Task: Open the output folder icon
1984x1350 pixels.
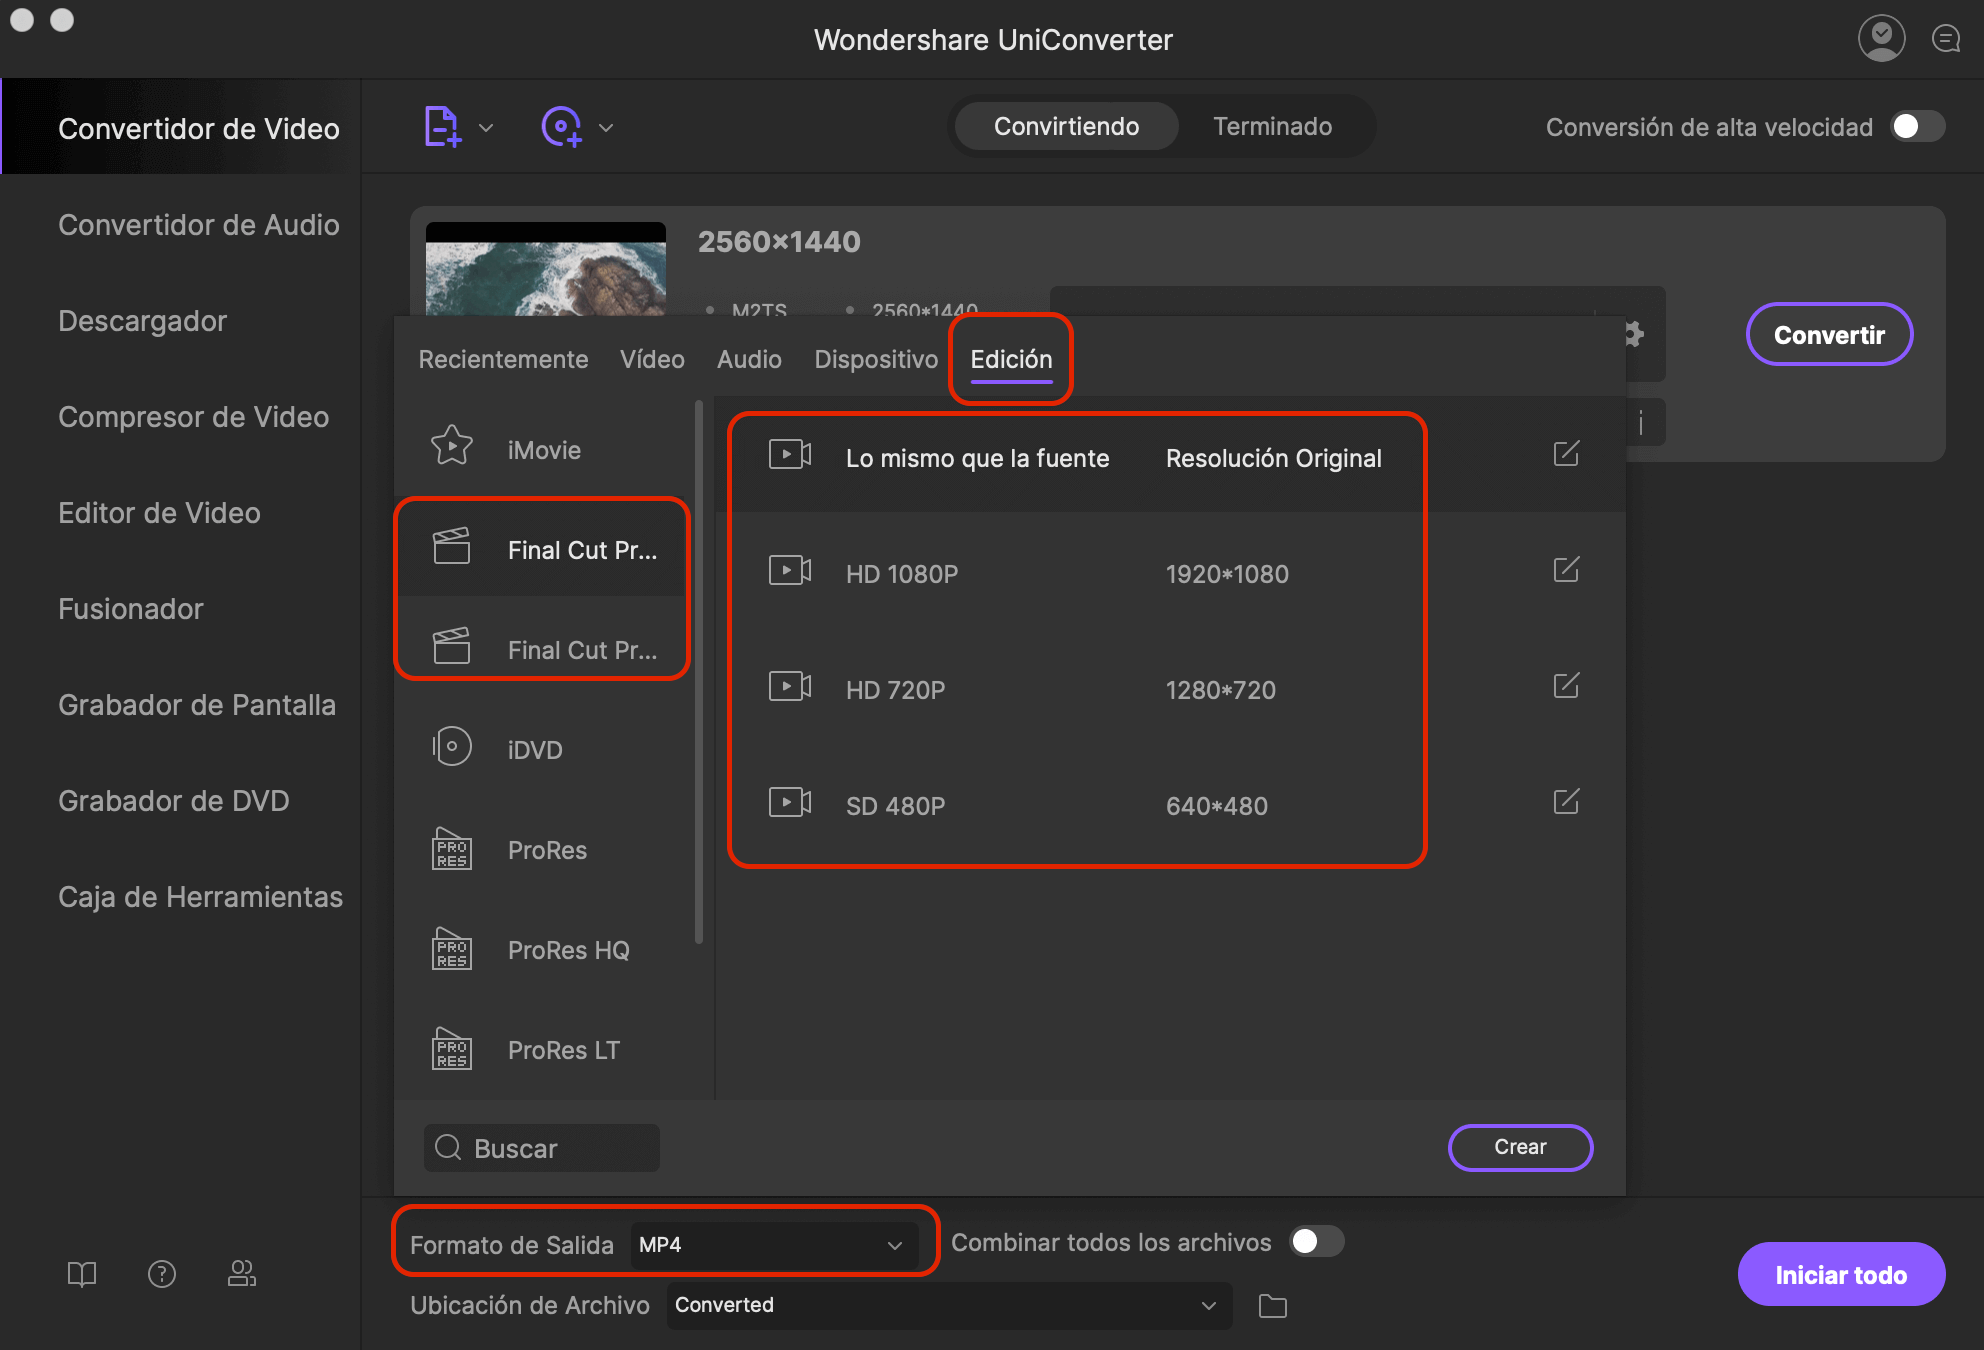Action: coord(1272,1305)
